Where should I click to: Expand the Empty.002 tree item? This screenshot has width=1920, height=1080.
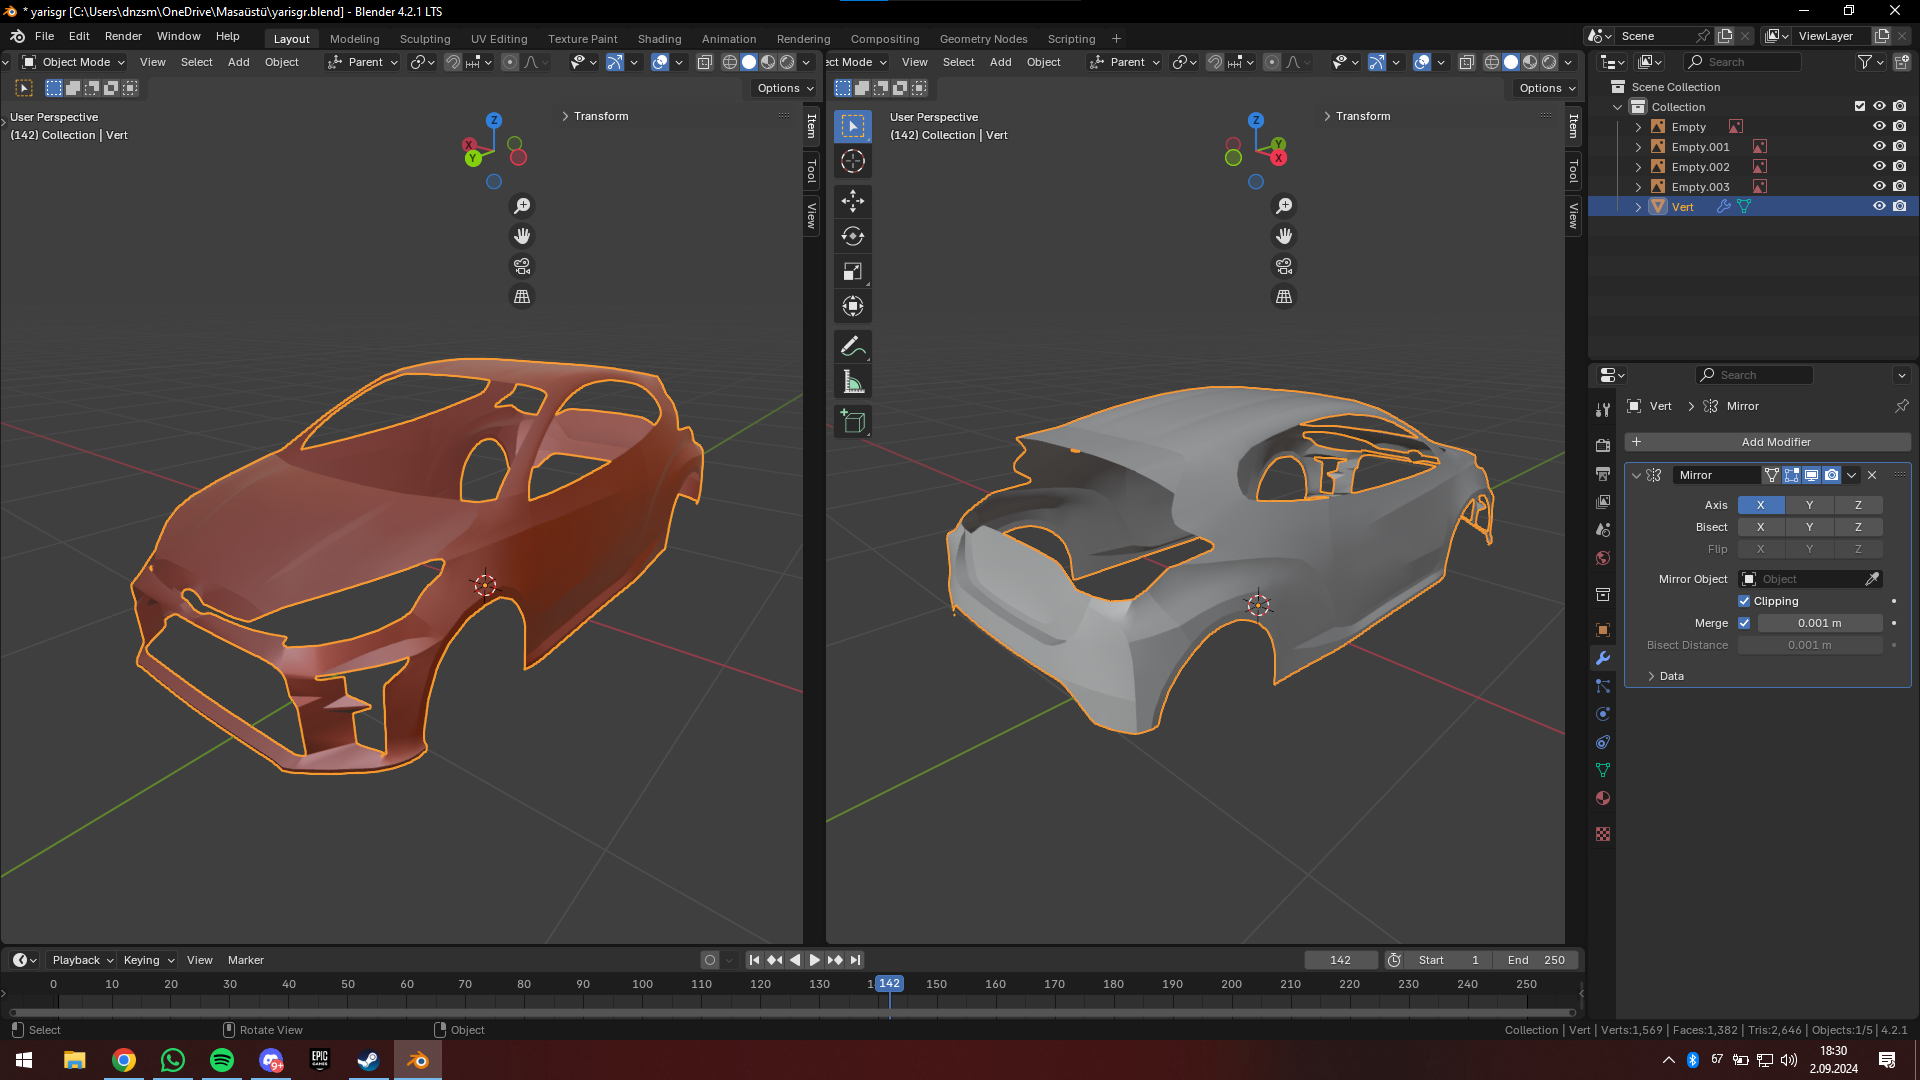(x=1638, y=167)
